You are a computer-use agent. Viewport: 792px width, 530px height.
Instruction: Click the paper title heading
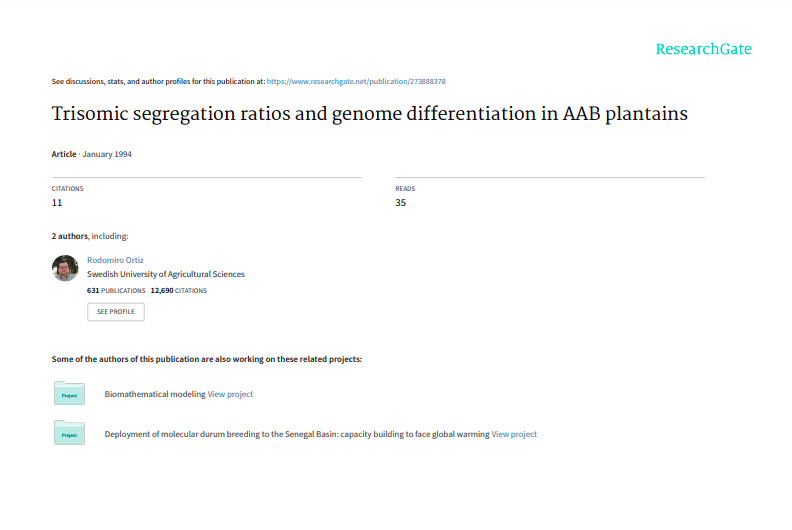(x=369, y=113)
